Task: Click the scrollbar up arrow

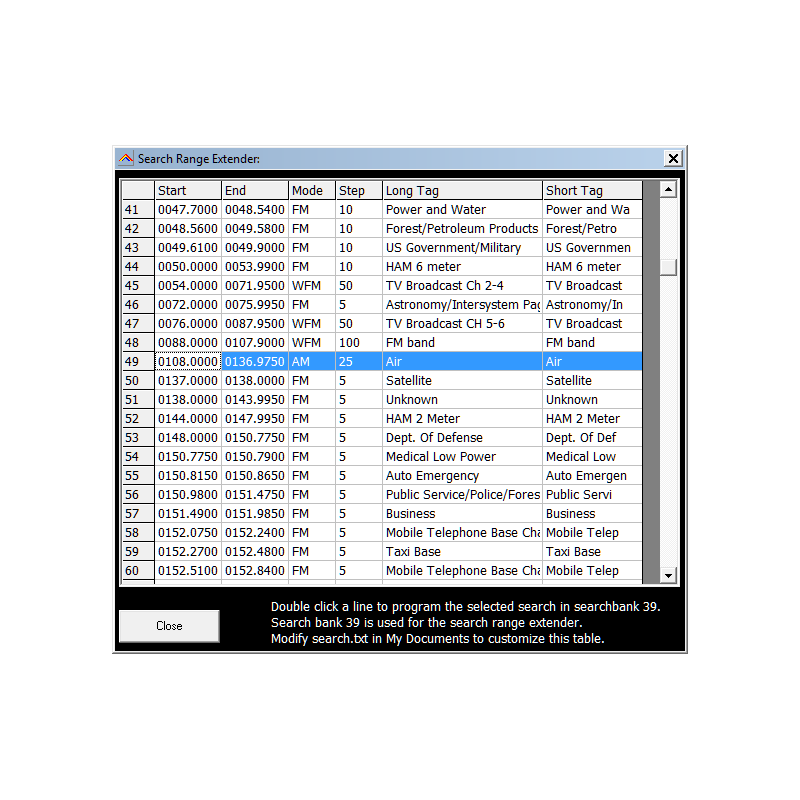Action: 667,187
